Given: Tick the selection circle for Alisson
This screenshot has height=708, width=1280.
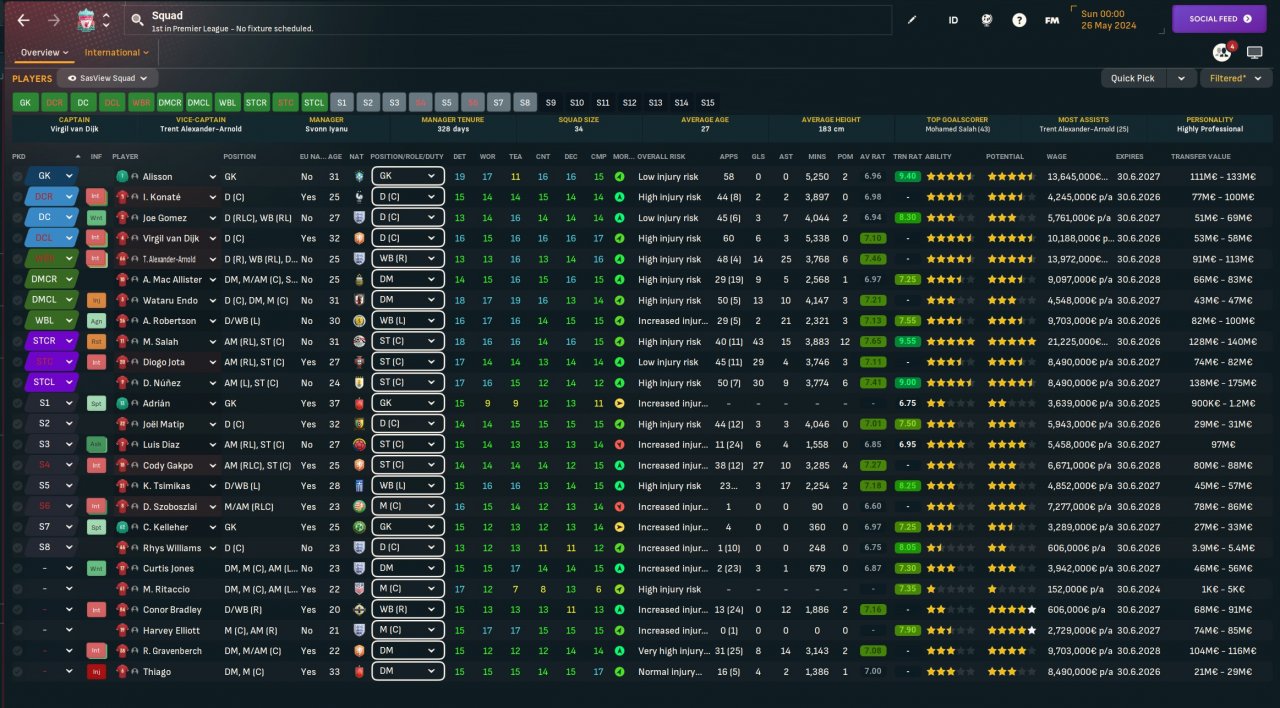Looking at the screenshot, I should pos(17,176).
